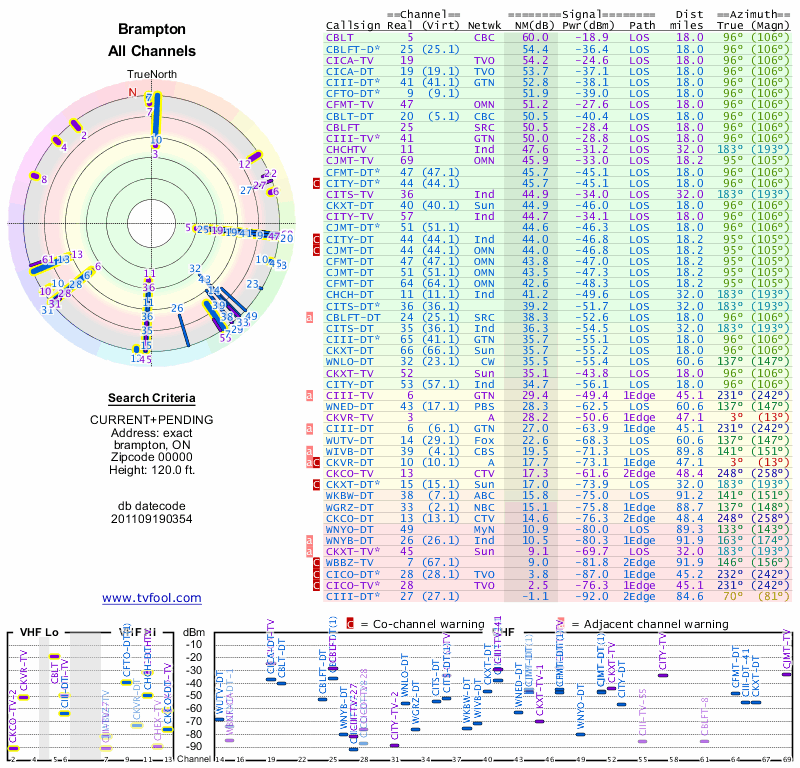Click the Search Criteria heading
The image size is (800, 768).
tap(152, 398)
